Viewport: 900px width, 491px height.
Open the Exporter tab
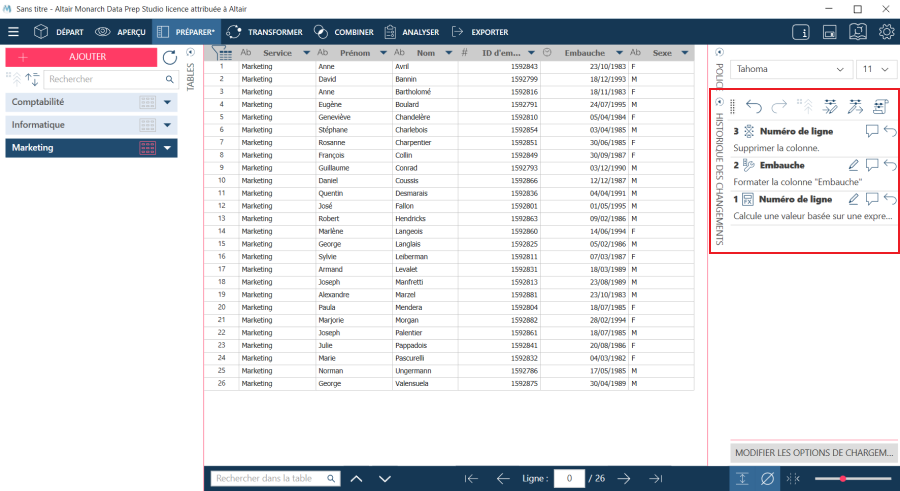tap(480, 32)
